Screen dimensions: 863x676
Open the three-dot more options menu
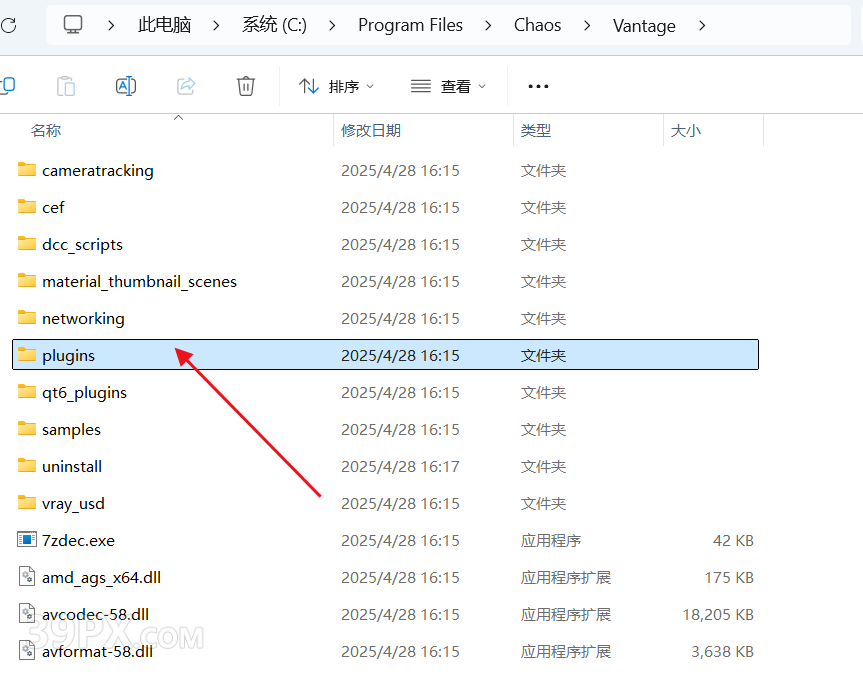pos(538,86)
